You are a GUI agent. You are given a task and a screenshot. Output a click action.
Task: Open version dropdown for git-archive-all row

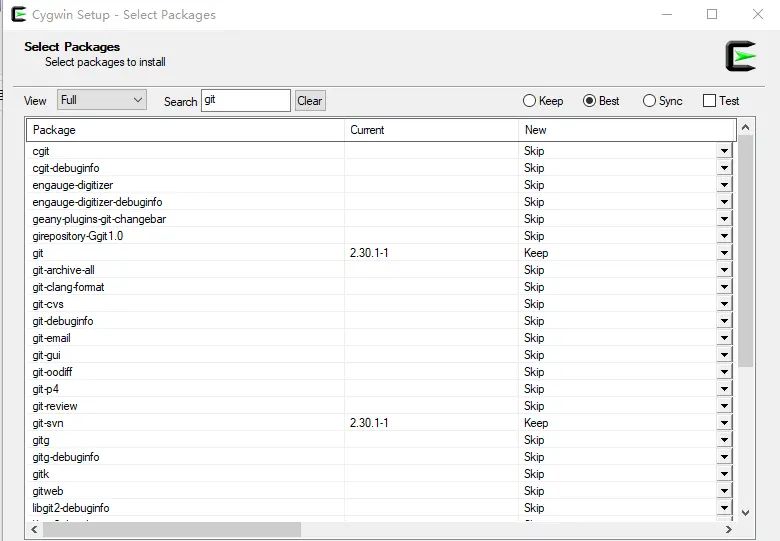pyautogui.click(x=724, y=270)
